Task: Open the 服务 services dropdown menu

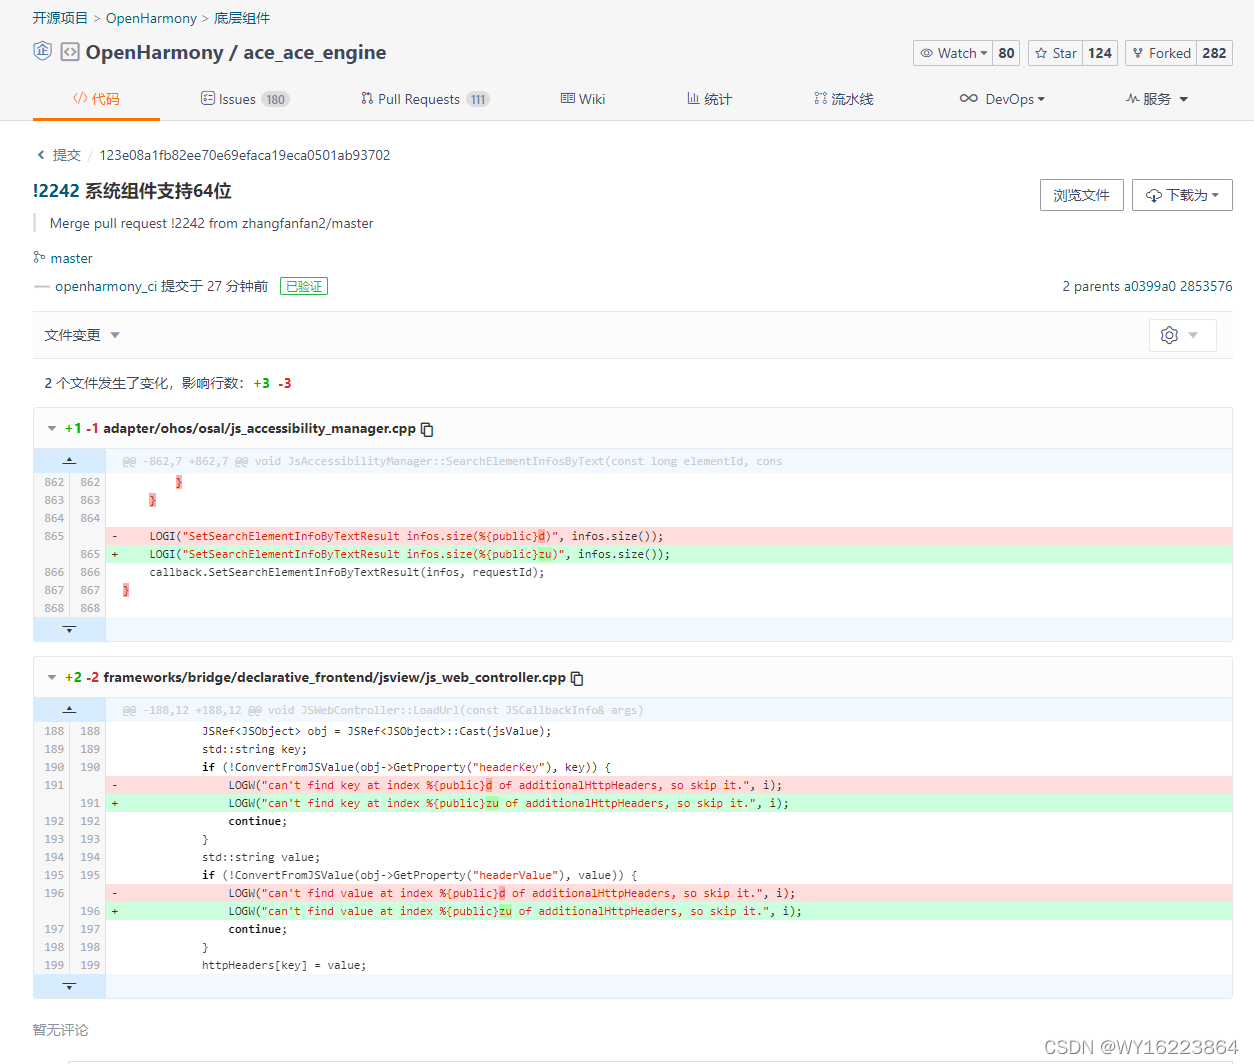Action: [x=1157, y=99]
